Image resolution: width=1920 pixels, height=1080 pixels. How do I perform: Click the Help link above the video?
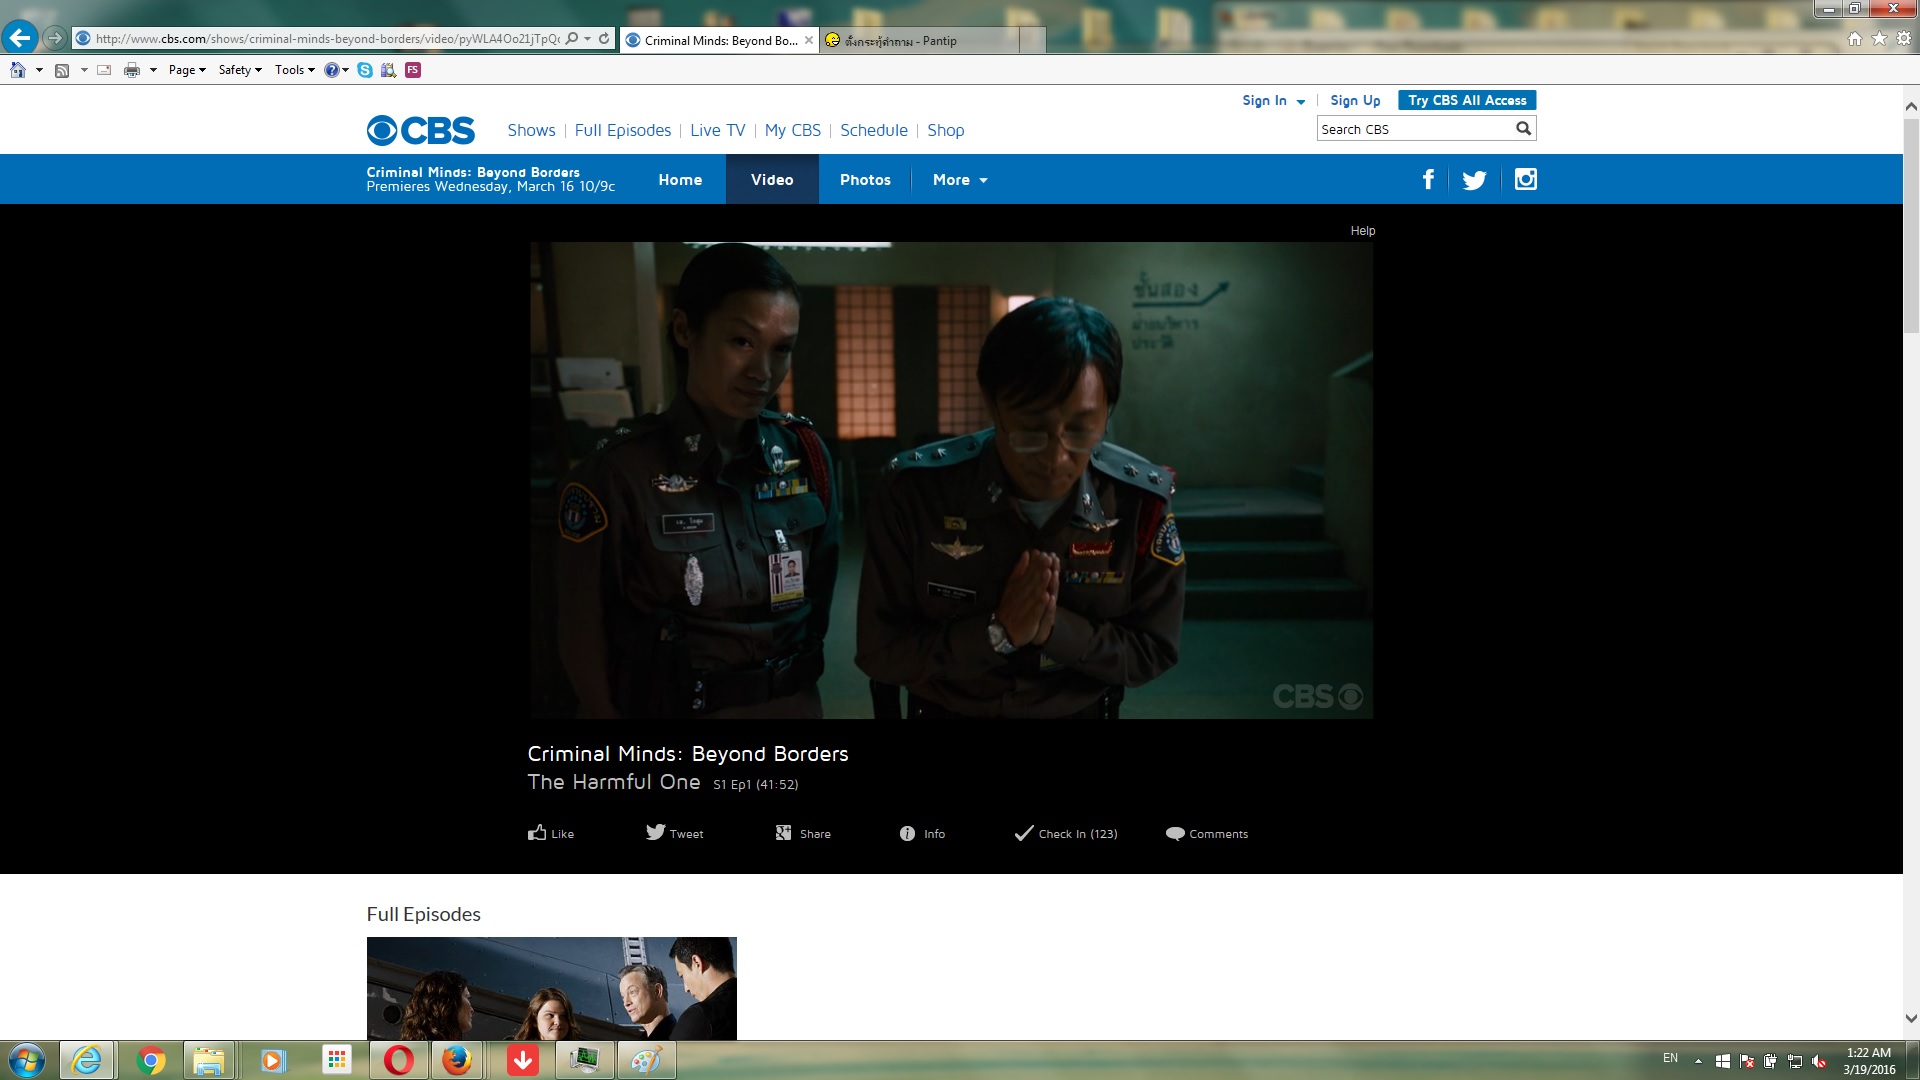1363,231
